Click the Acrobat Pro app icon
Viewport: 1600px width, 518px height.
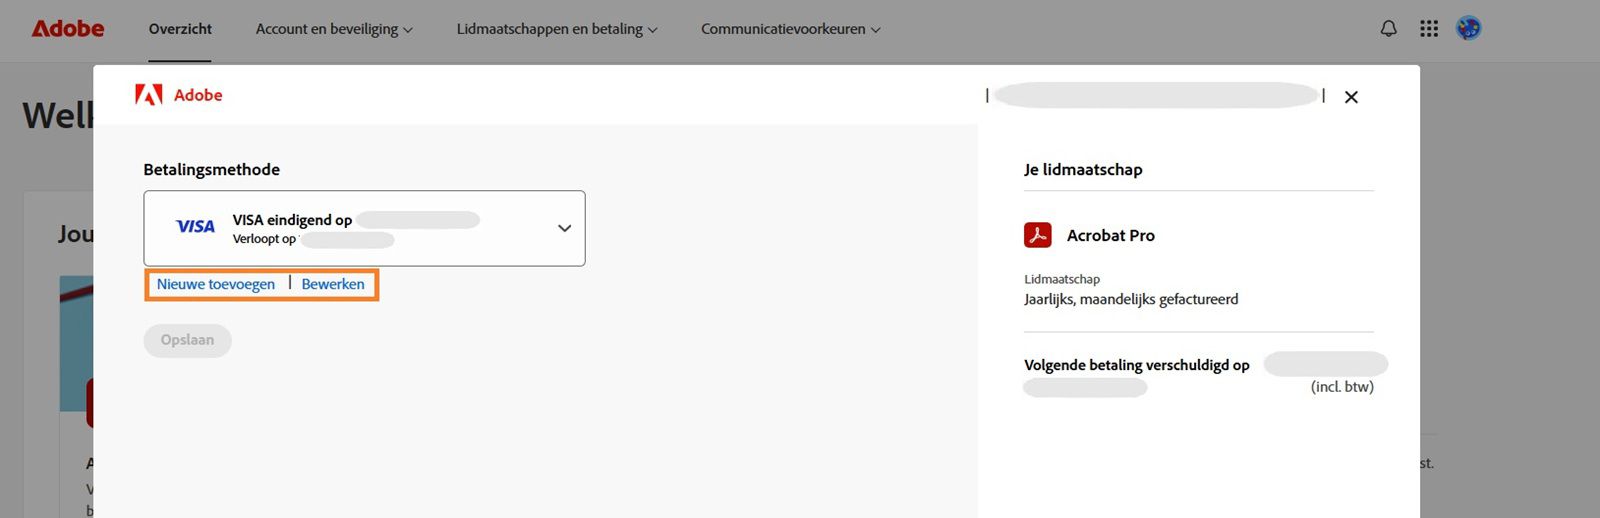coord(1038,235)
